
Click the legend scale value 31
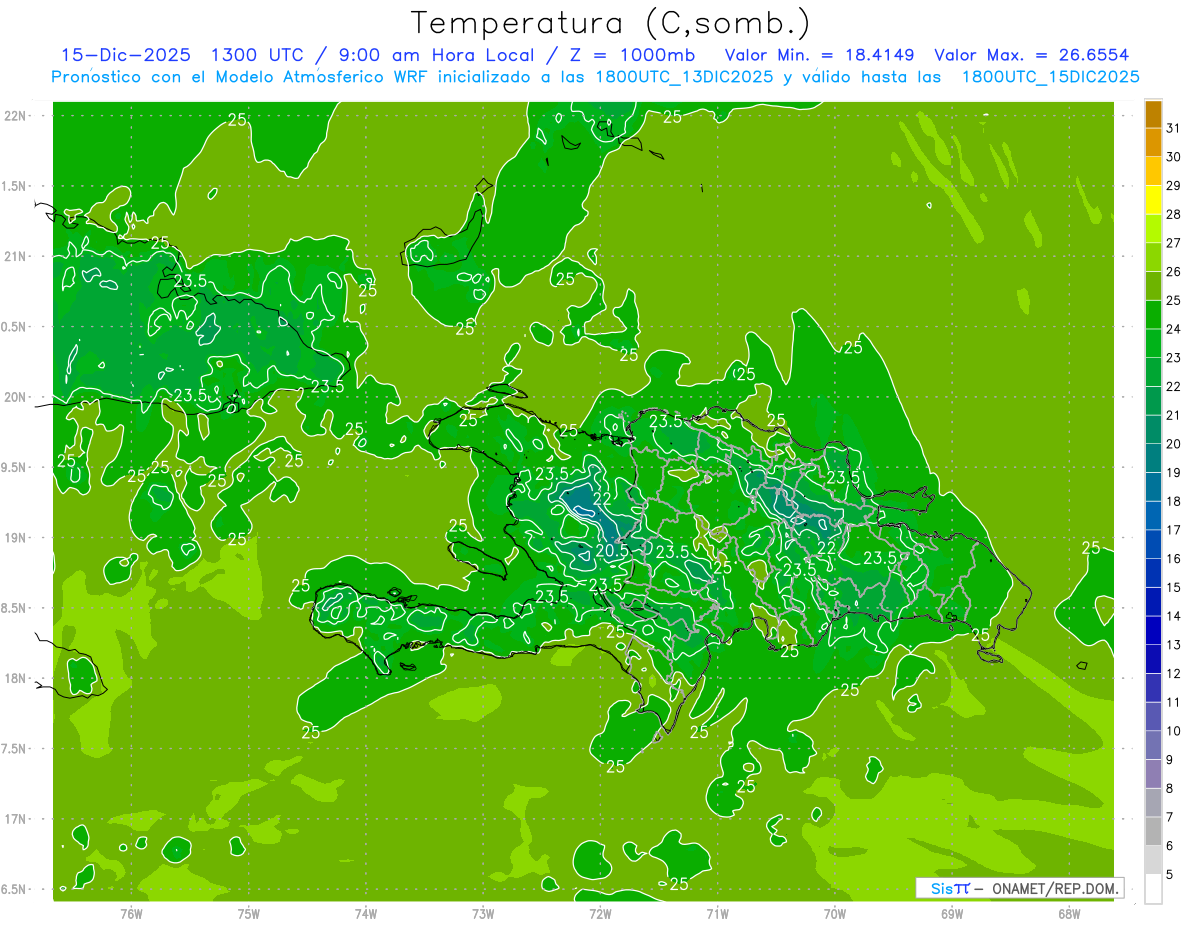(x=1173, y=128)
